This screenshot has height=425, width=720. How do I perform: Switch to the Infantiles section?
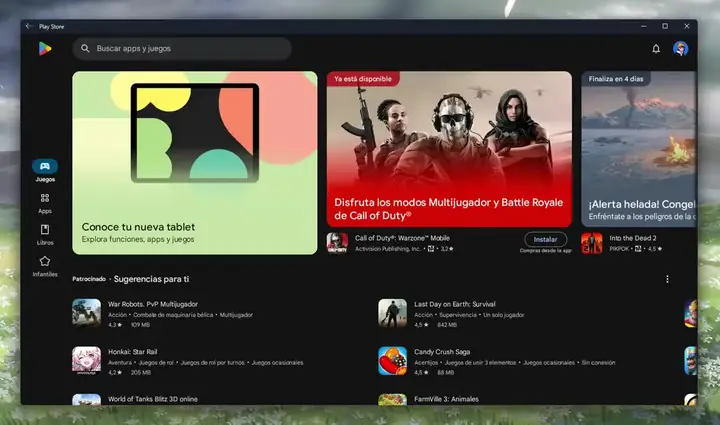pyautogui.click(x=45, y=266)
